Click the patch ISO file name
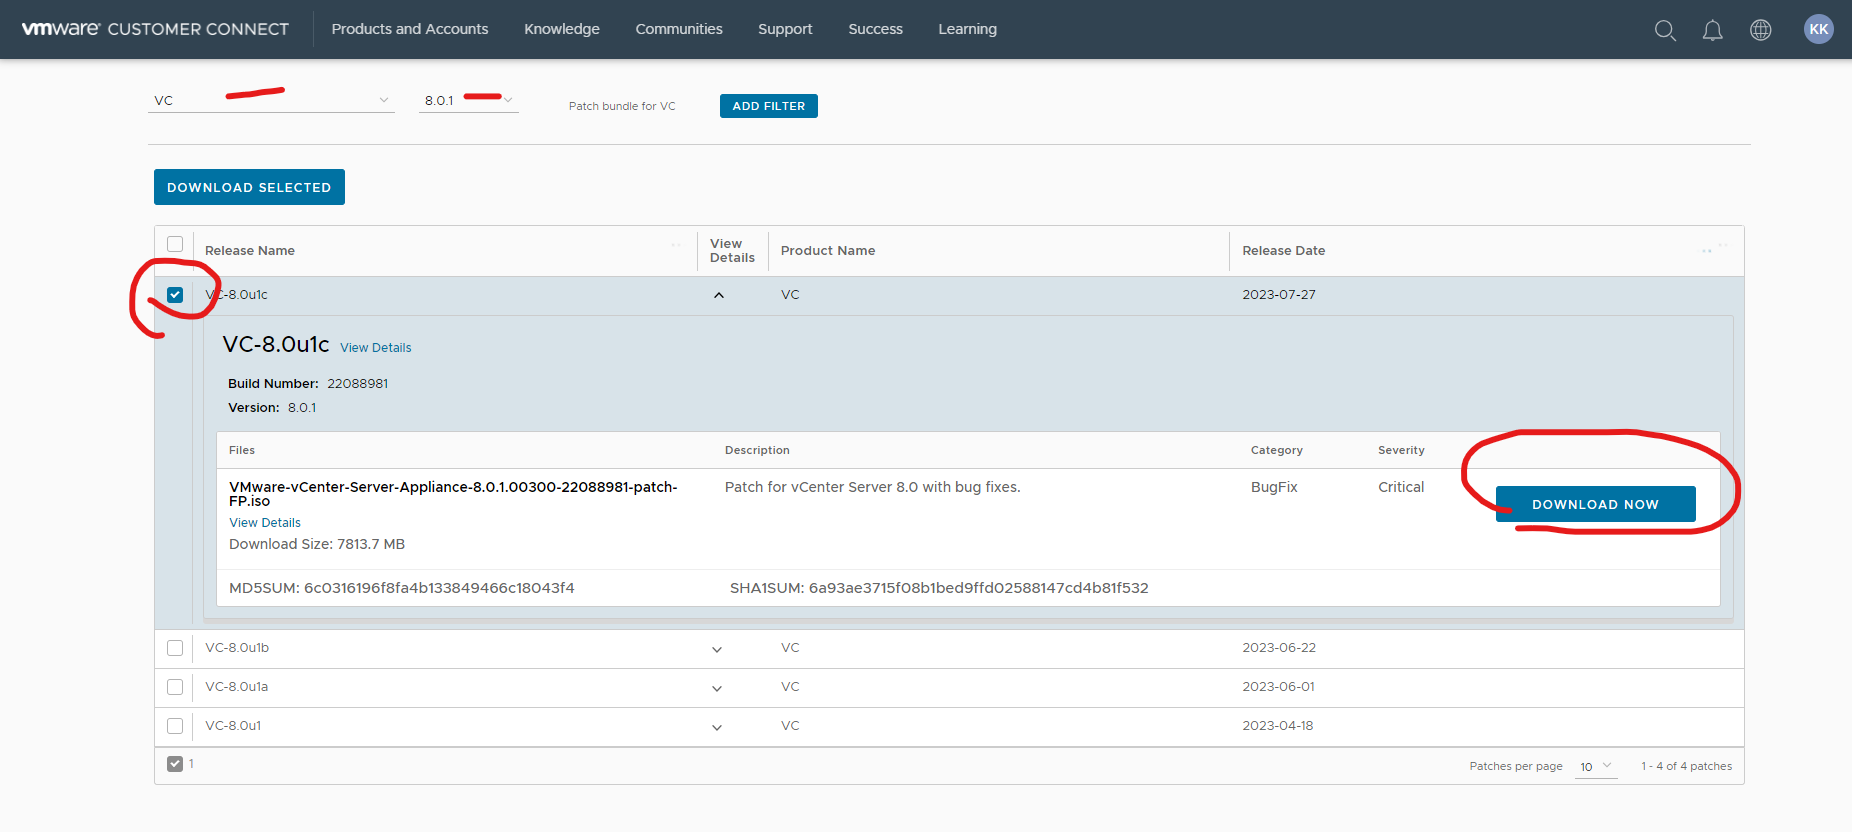This screenshot has width=1852, height=832. [453, 494]
